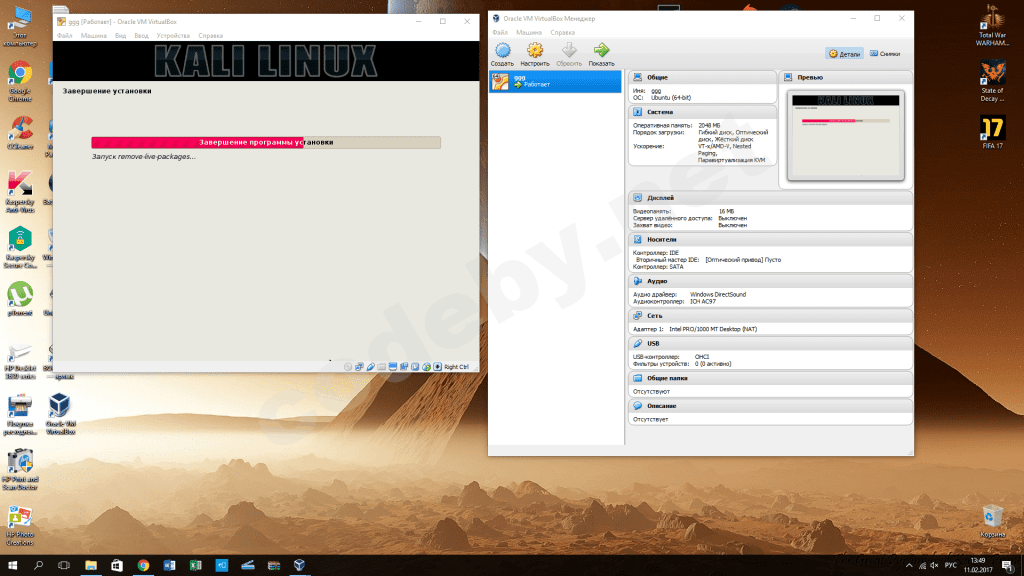
Task: Collapse the Носители section header
Action: [661, 240]
